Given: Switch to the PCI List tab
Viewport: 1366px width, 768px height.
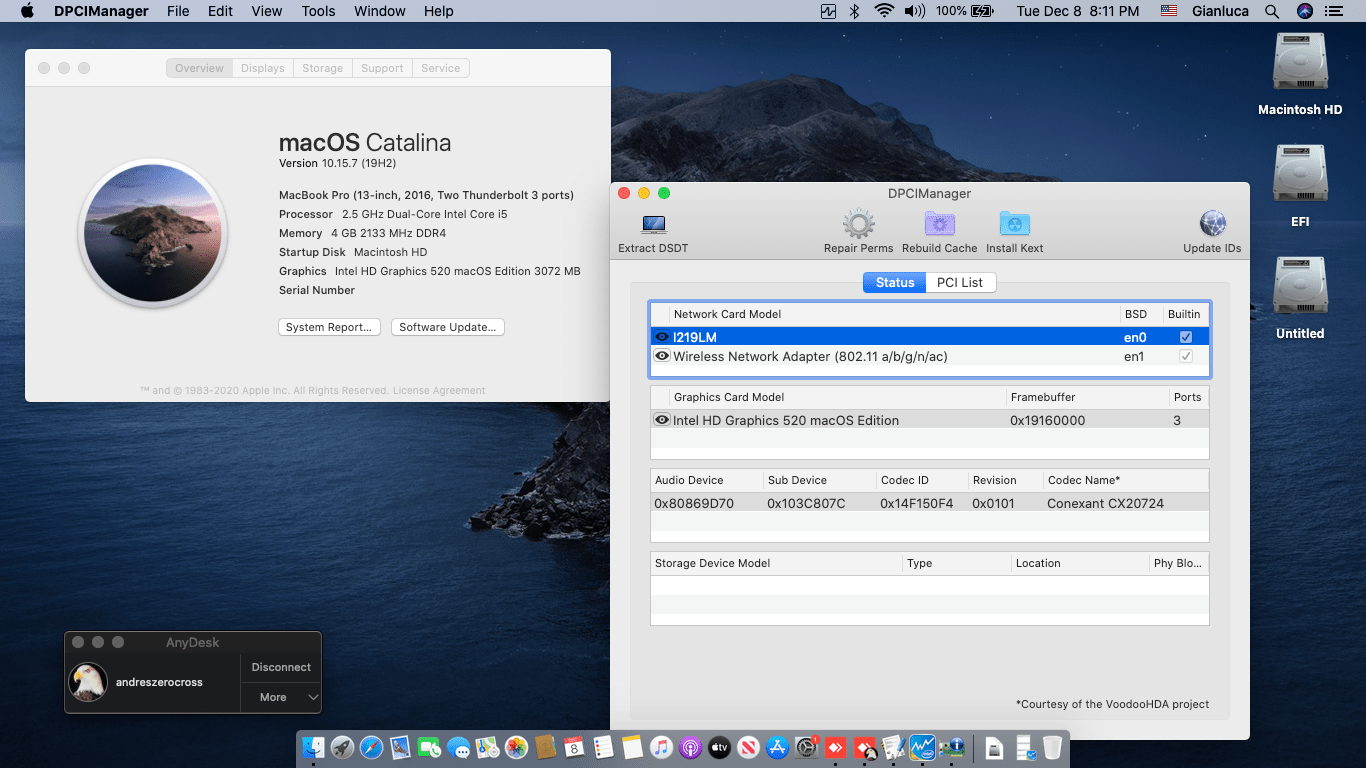Looking at the screenshot, I should pos(959,282).
